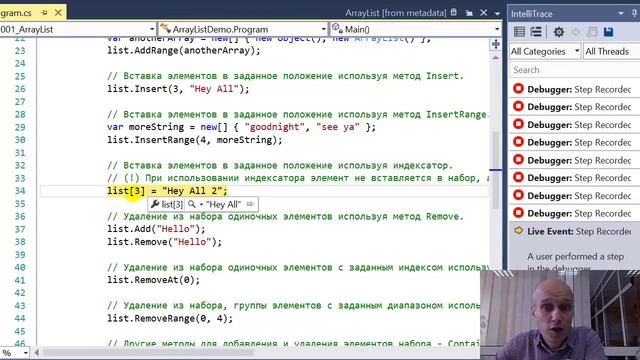
Task: Click code line list.Insert(3, "Hey All");
Action: [178, 89]
